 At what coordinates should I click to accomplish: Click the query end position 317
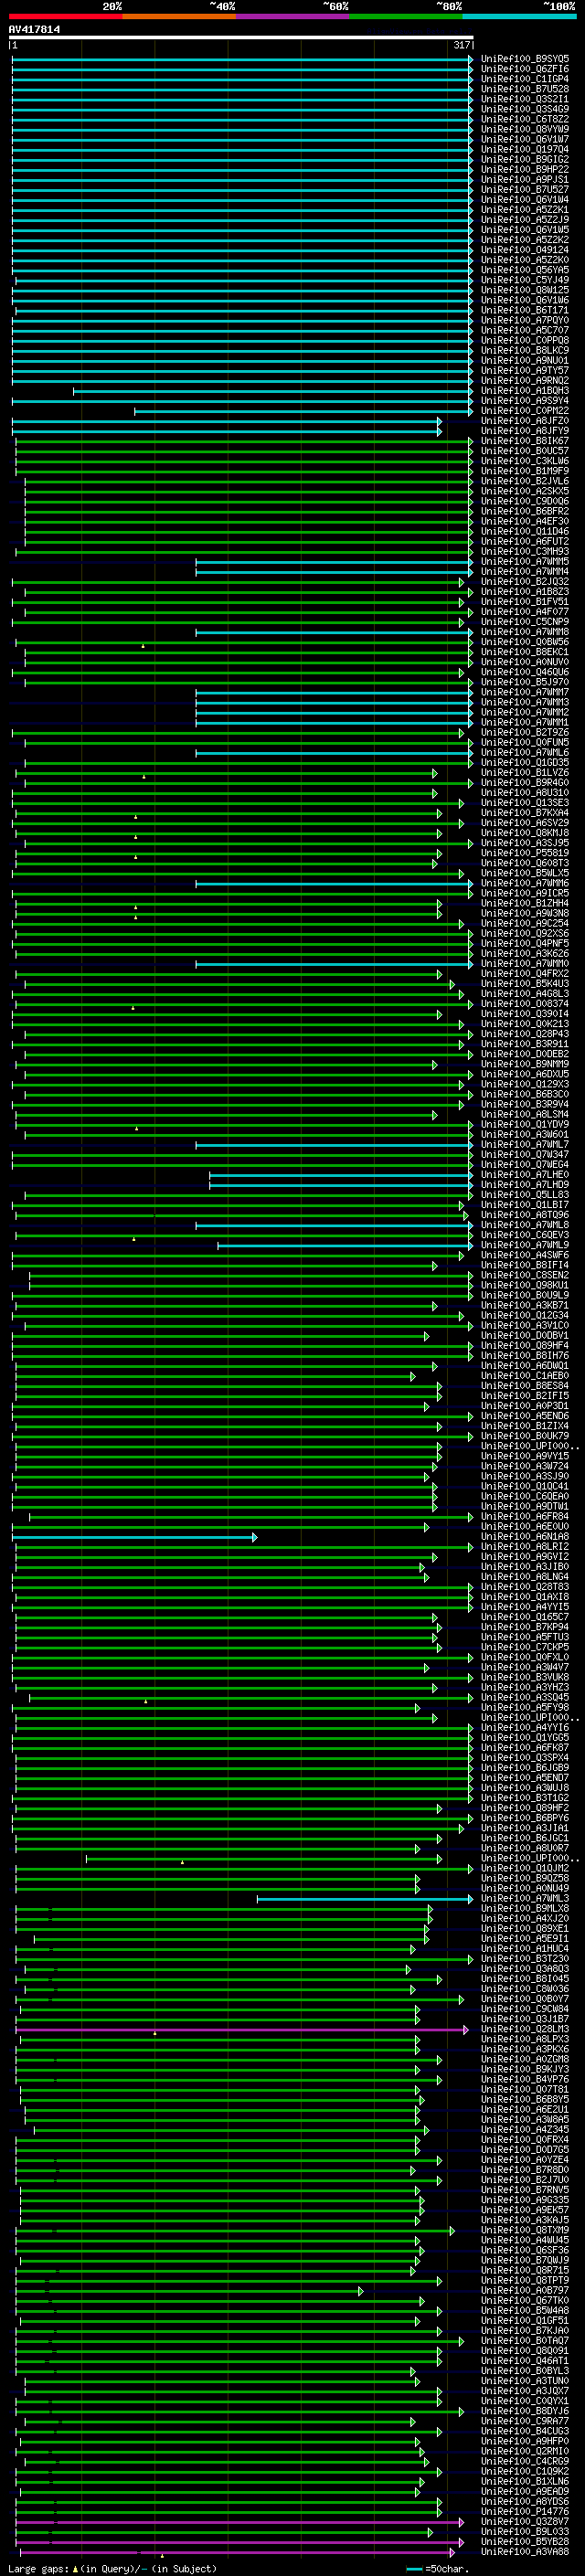click(x=461, y=45)
